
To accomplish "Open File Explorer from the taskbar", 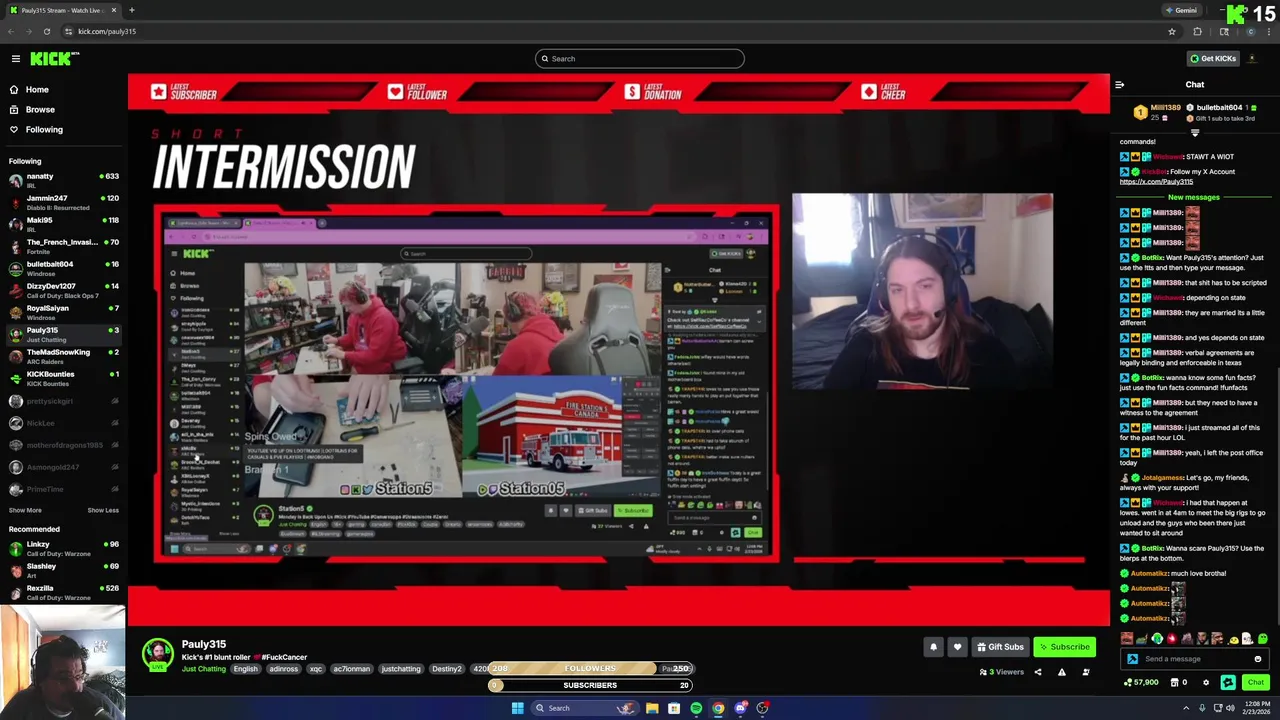I will coord(652,708).
